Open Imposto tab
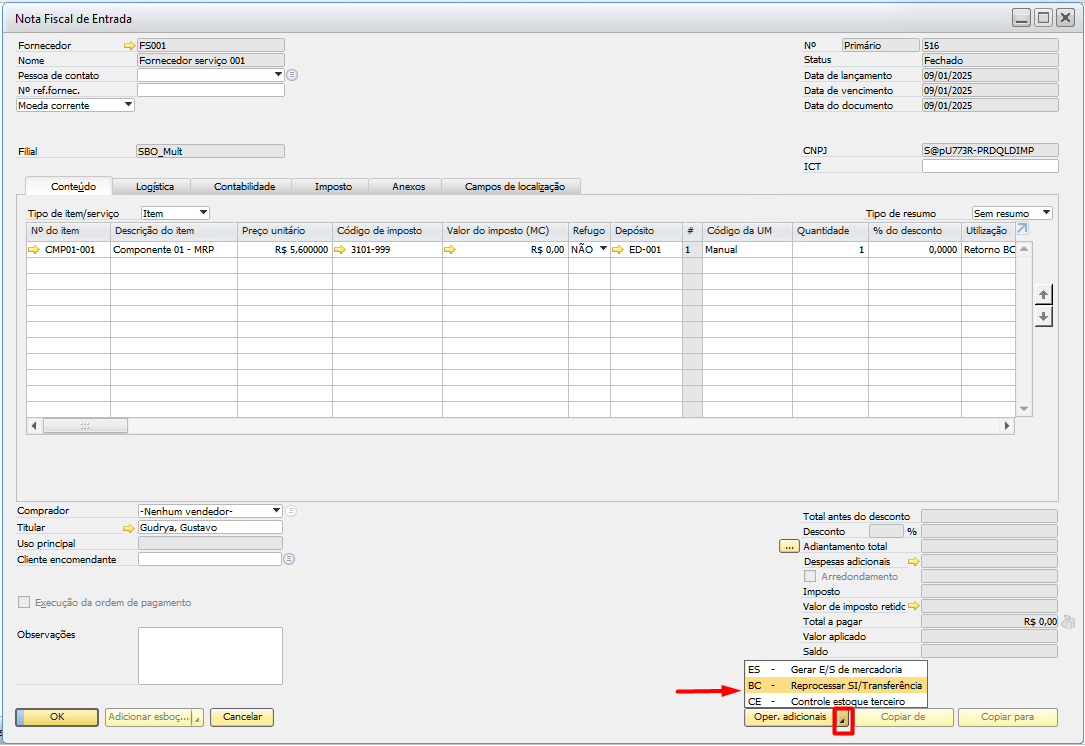Image resolution: width=1085 pixels, height=746 pixels. point(333,187)
